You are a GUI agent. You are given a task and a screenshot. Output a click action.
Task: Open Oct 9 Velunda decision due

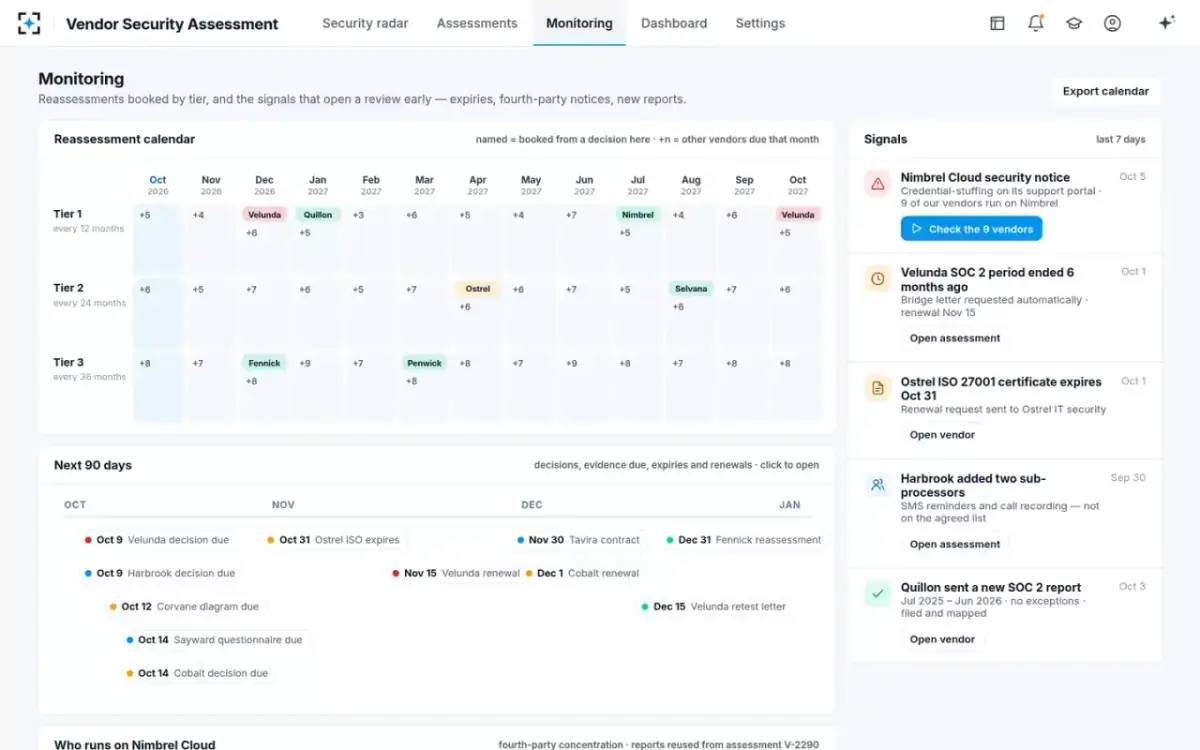click(x=157, y=540)
